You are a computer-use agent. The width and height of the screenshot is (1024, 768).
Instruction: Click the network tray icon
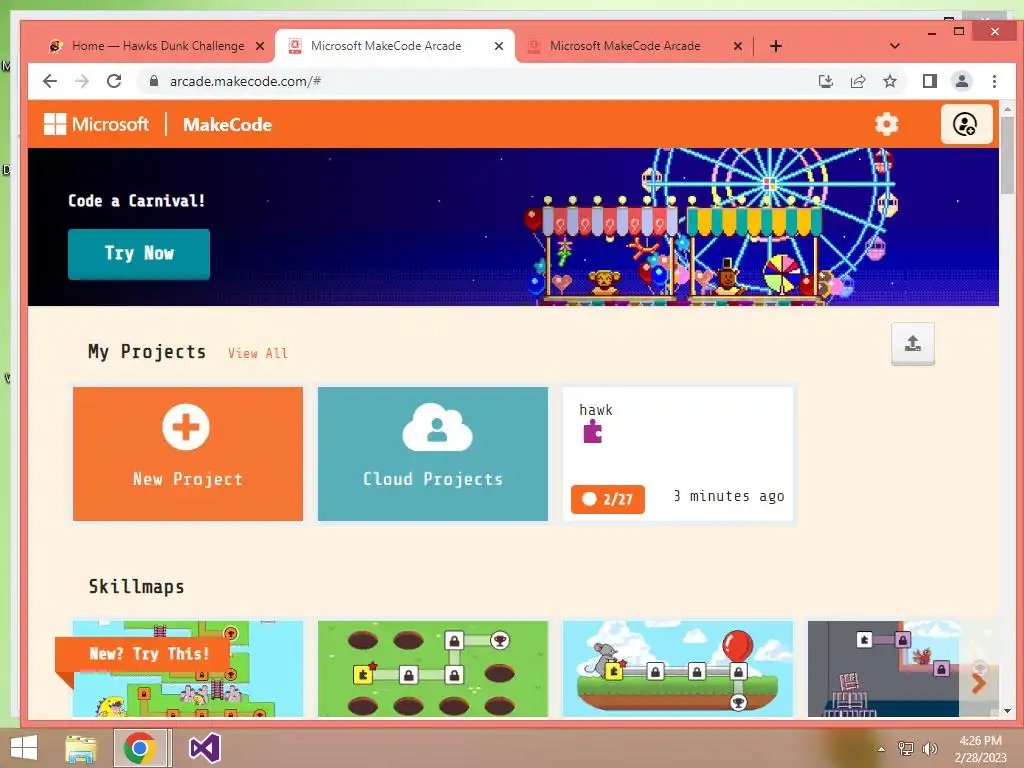pyautogui.click(x=906, y=748)
